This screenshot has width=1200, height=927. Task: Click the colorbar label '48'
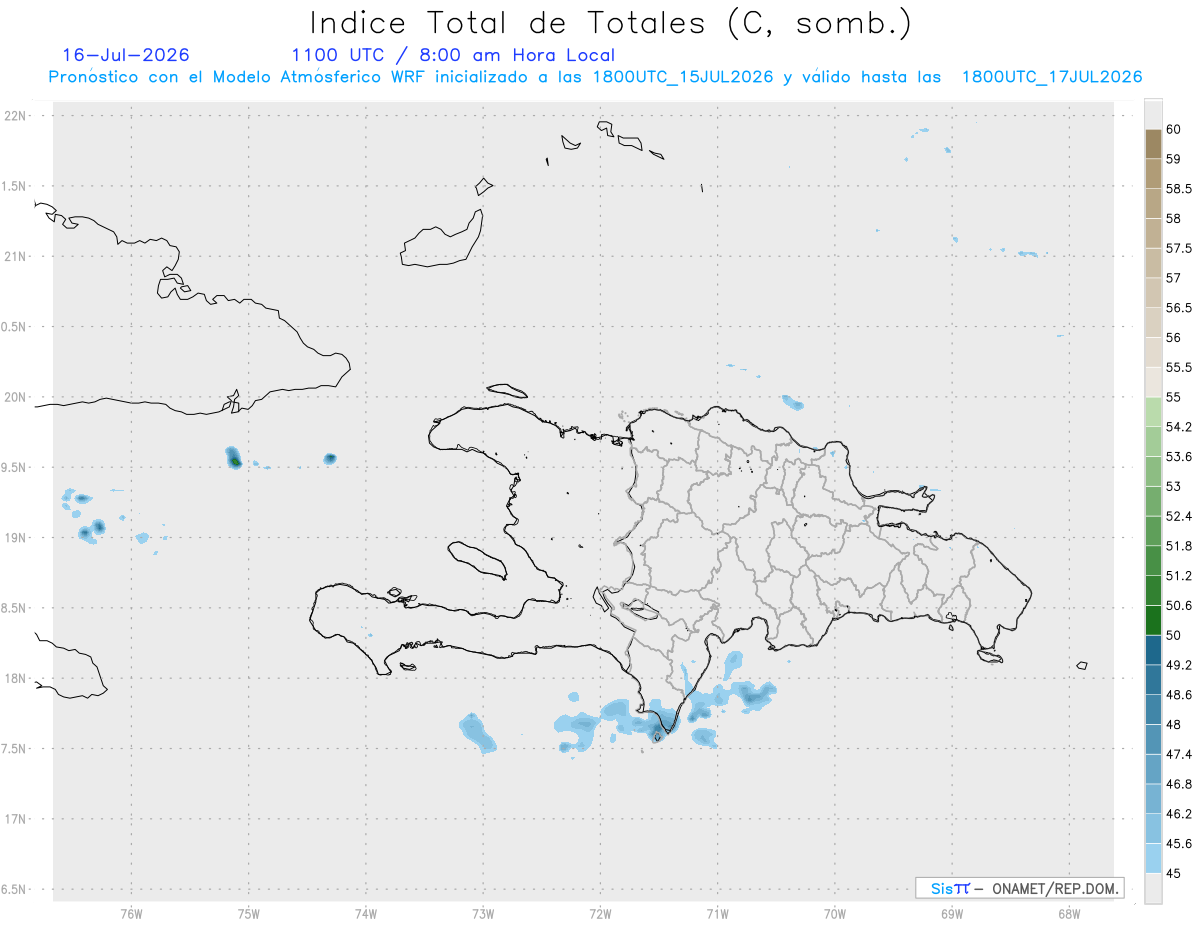click(x=1174, y=724)
